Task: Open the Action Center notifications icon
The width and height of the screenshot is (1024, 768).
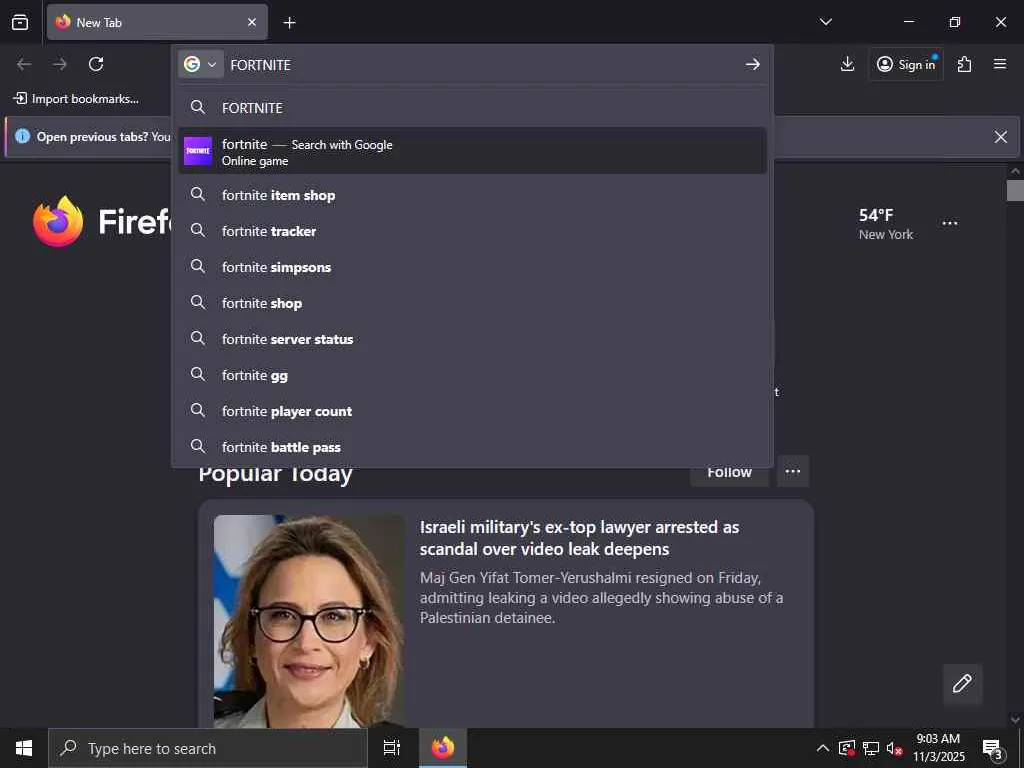Action: (992, 748)
